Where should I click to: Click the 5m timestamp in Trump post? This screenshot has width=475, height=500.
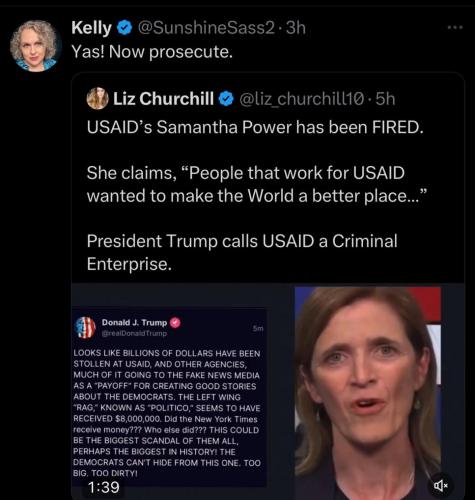point(258,328)
